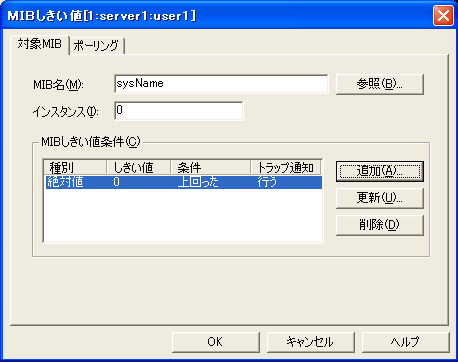458x362 pixels.
Task: Click the MIB名 input field
Action: click(x=221, y=84)
